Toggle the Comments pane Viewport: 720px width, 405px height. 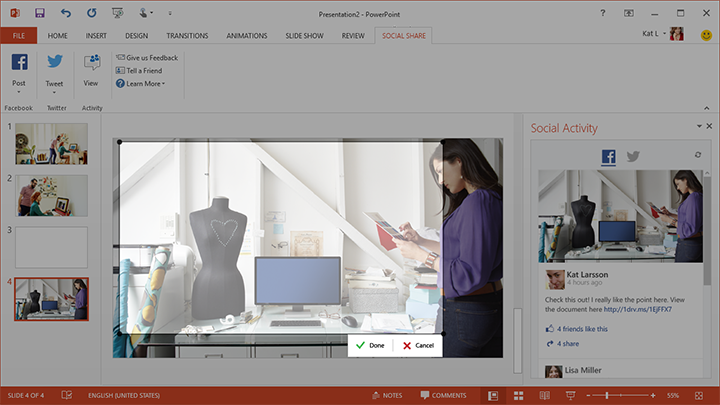(x=443, y=395)
